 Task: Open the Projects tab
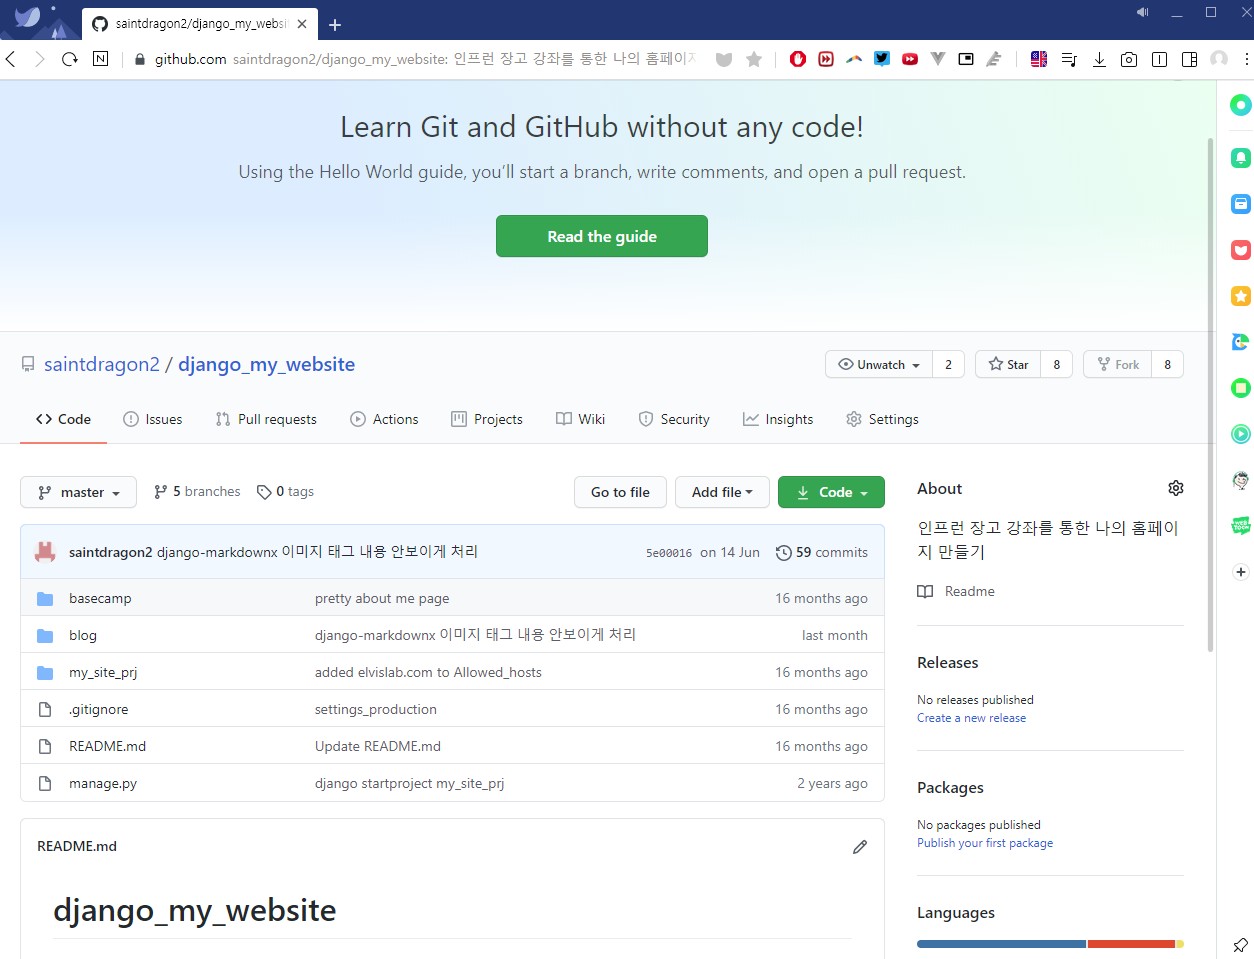click(x=487, y=419)
